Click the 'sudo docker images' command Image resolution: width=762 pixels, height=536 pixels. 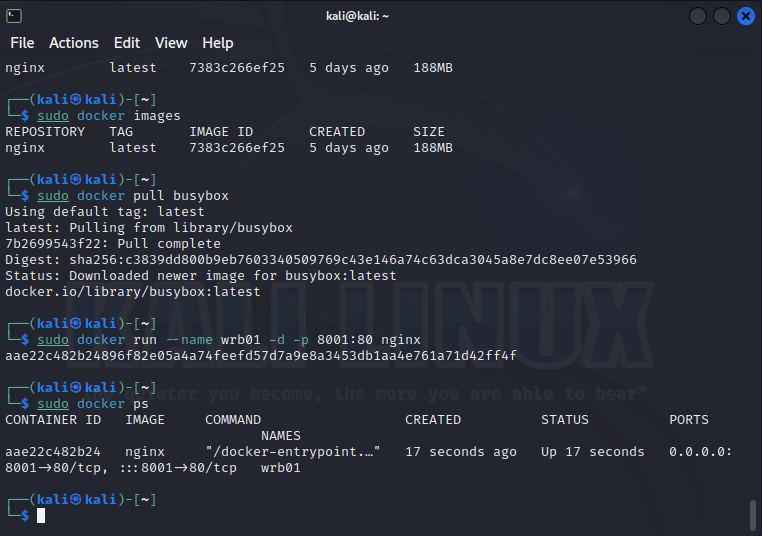point(109,116)
